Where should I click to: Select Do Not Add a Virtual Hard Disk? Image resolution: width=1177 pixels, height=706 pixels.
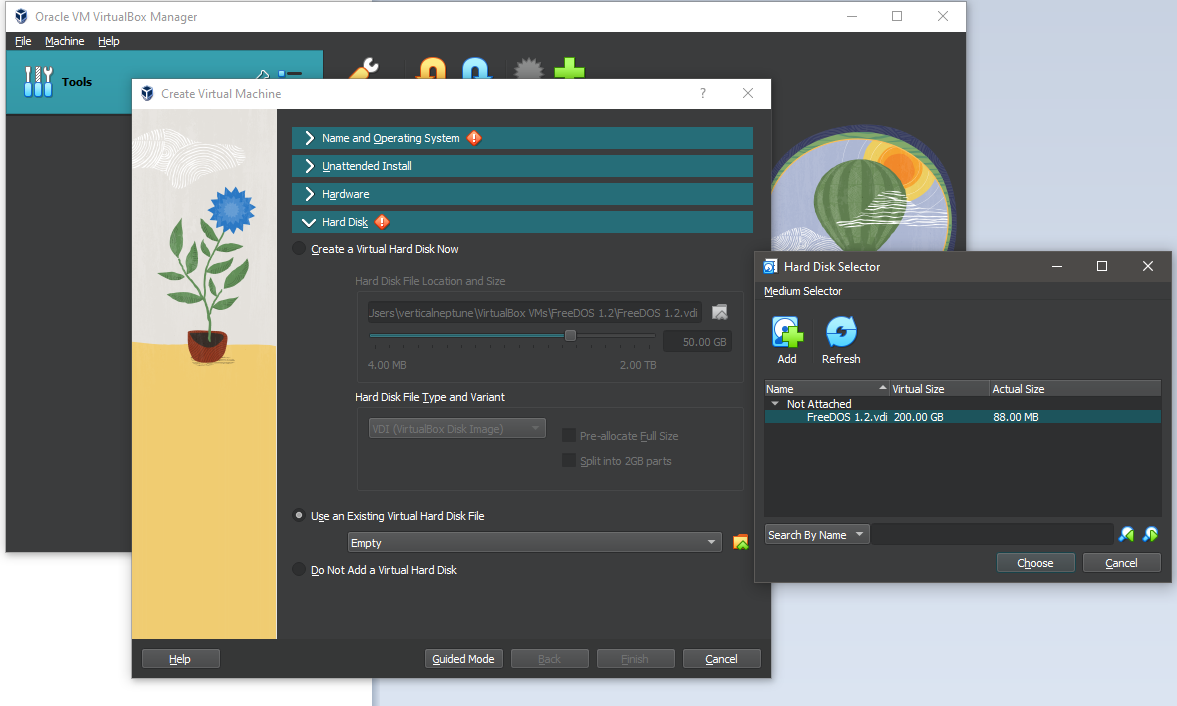(299, 570)
